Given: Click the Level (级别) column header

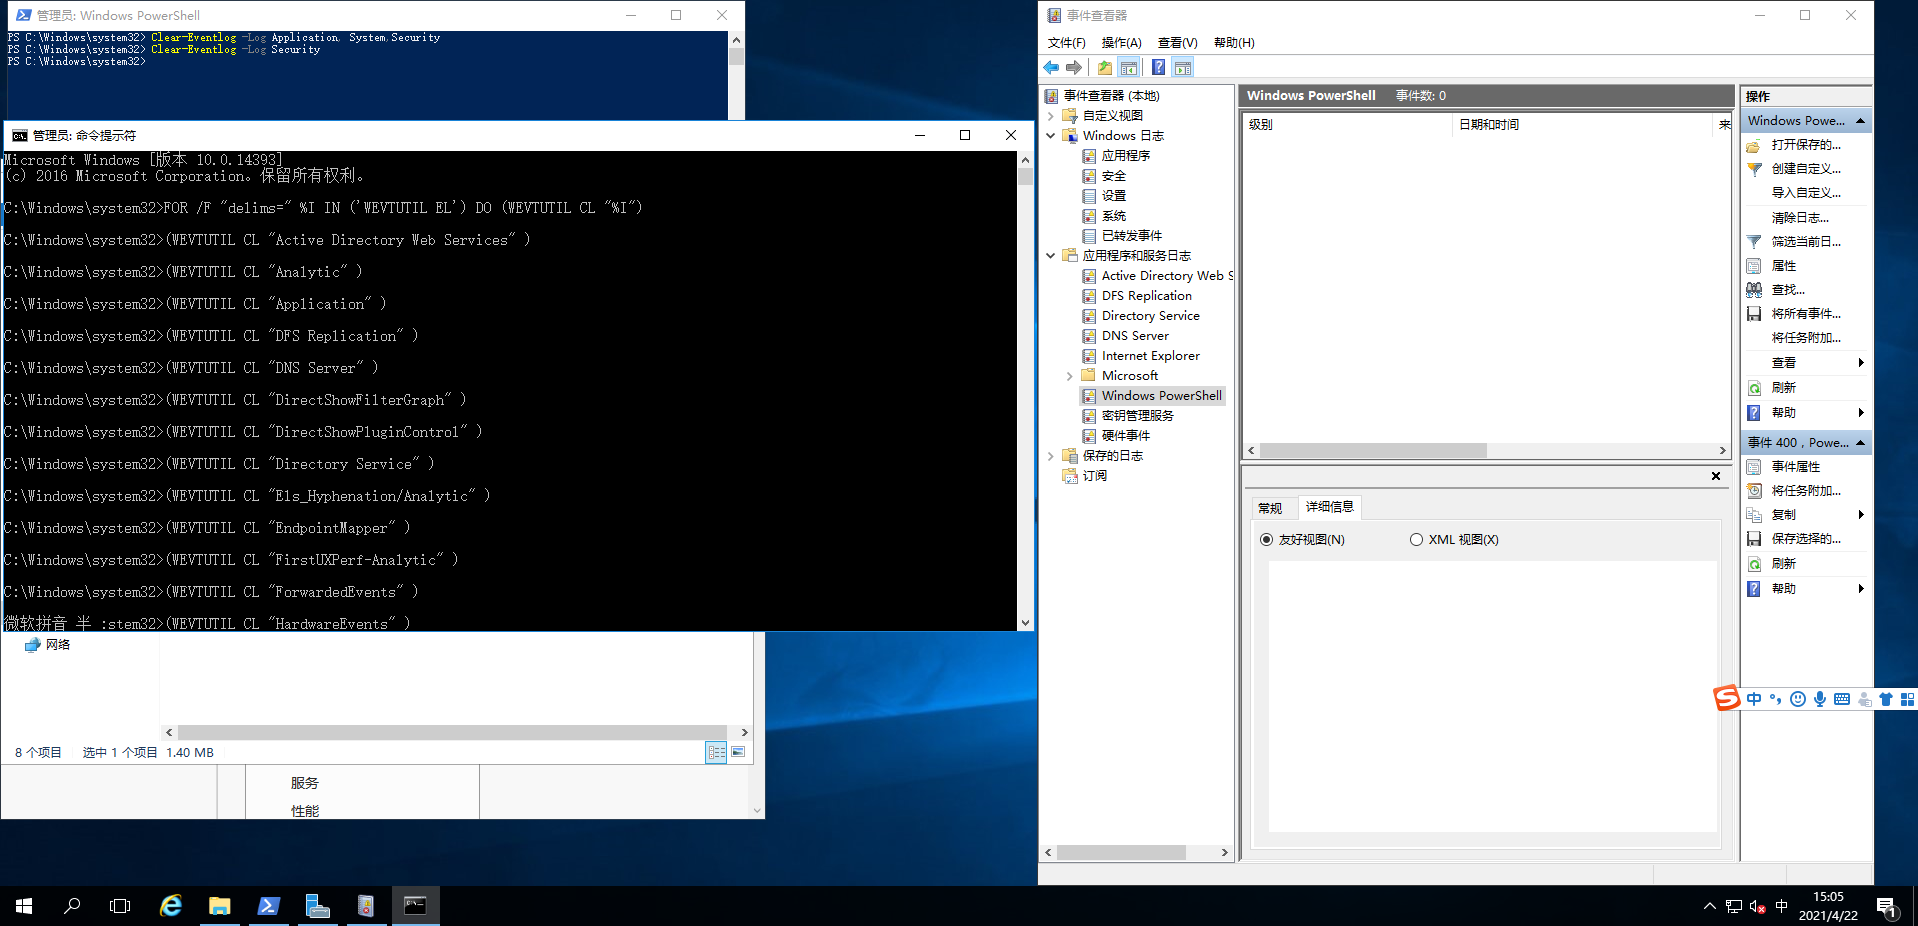Looking at the screenshot, I should pos(1347,125).
